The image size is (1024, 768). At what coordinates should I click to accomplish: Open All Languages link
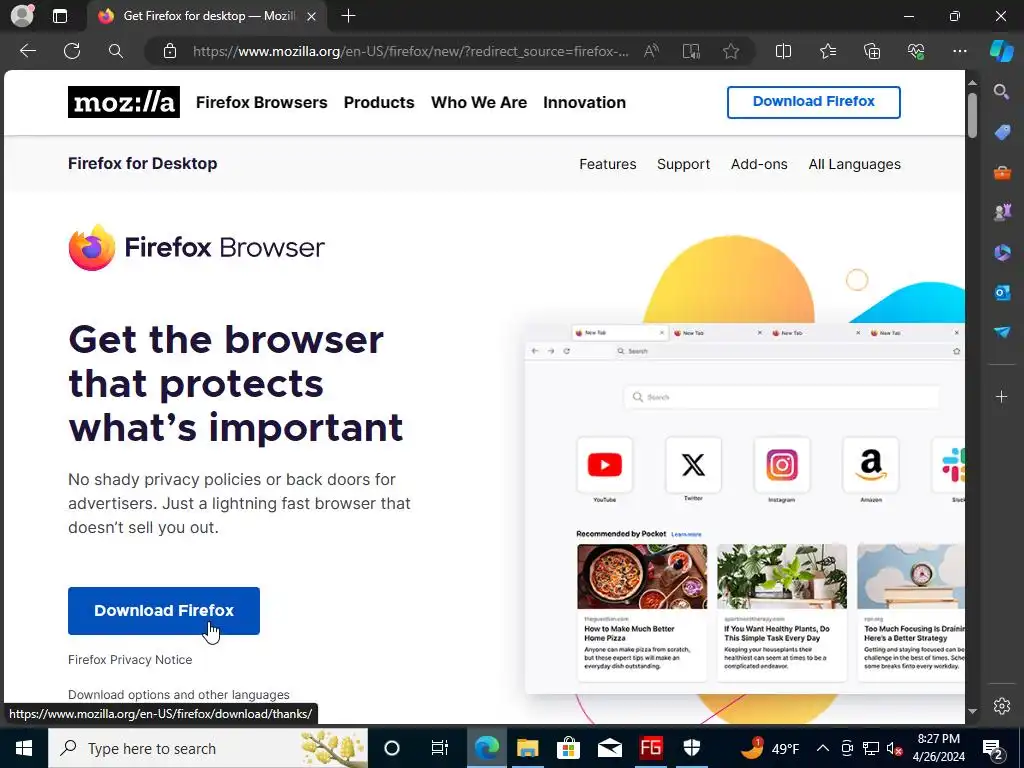coord(854,164)
